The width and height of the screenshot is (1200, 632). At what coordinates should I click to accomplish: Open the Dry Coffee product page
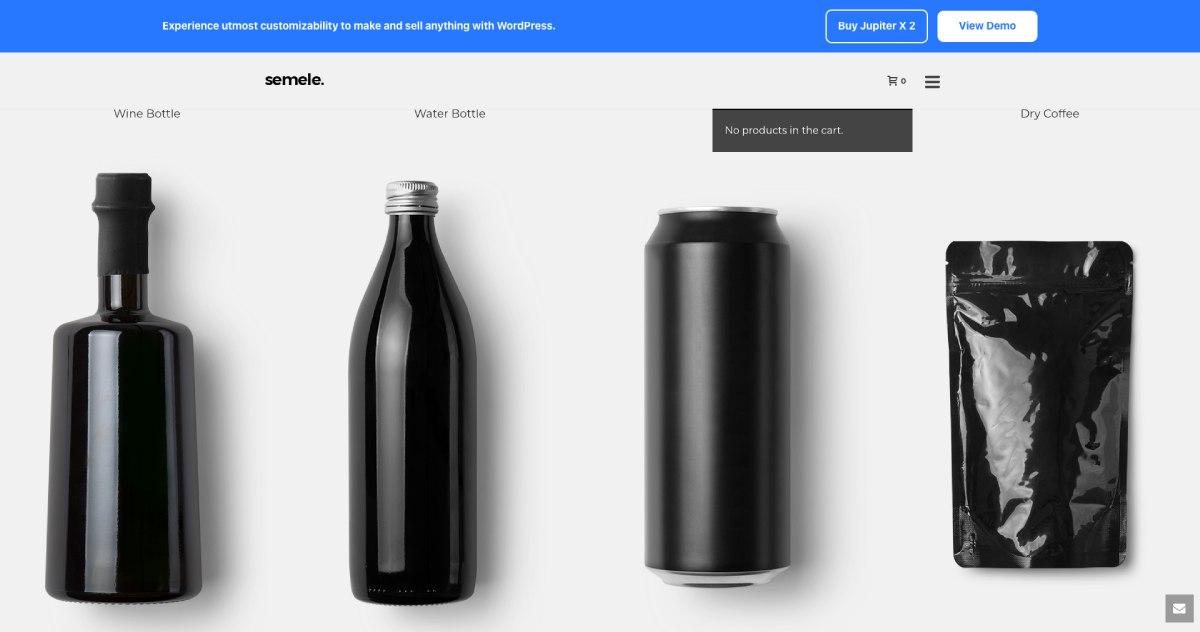coord(1049,113)
